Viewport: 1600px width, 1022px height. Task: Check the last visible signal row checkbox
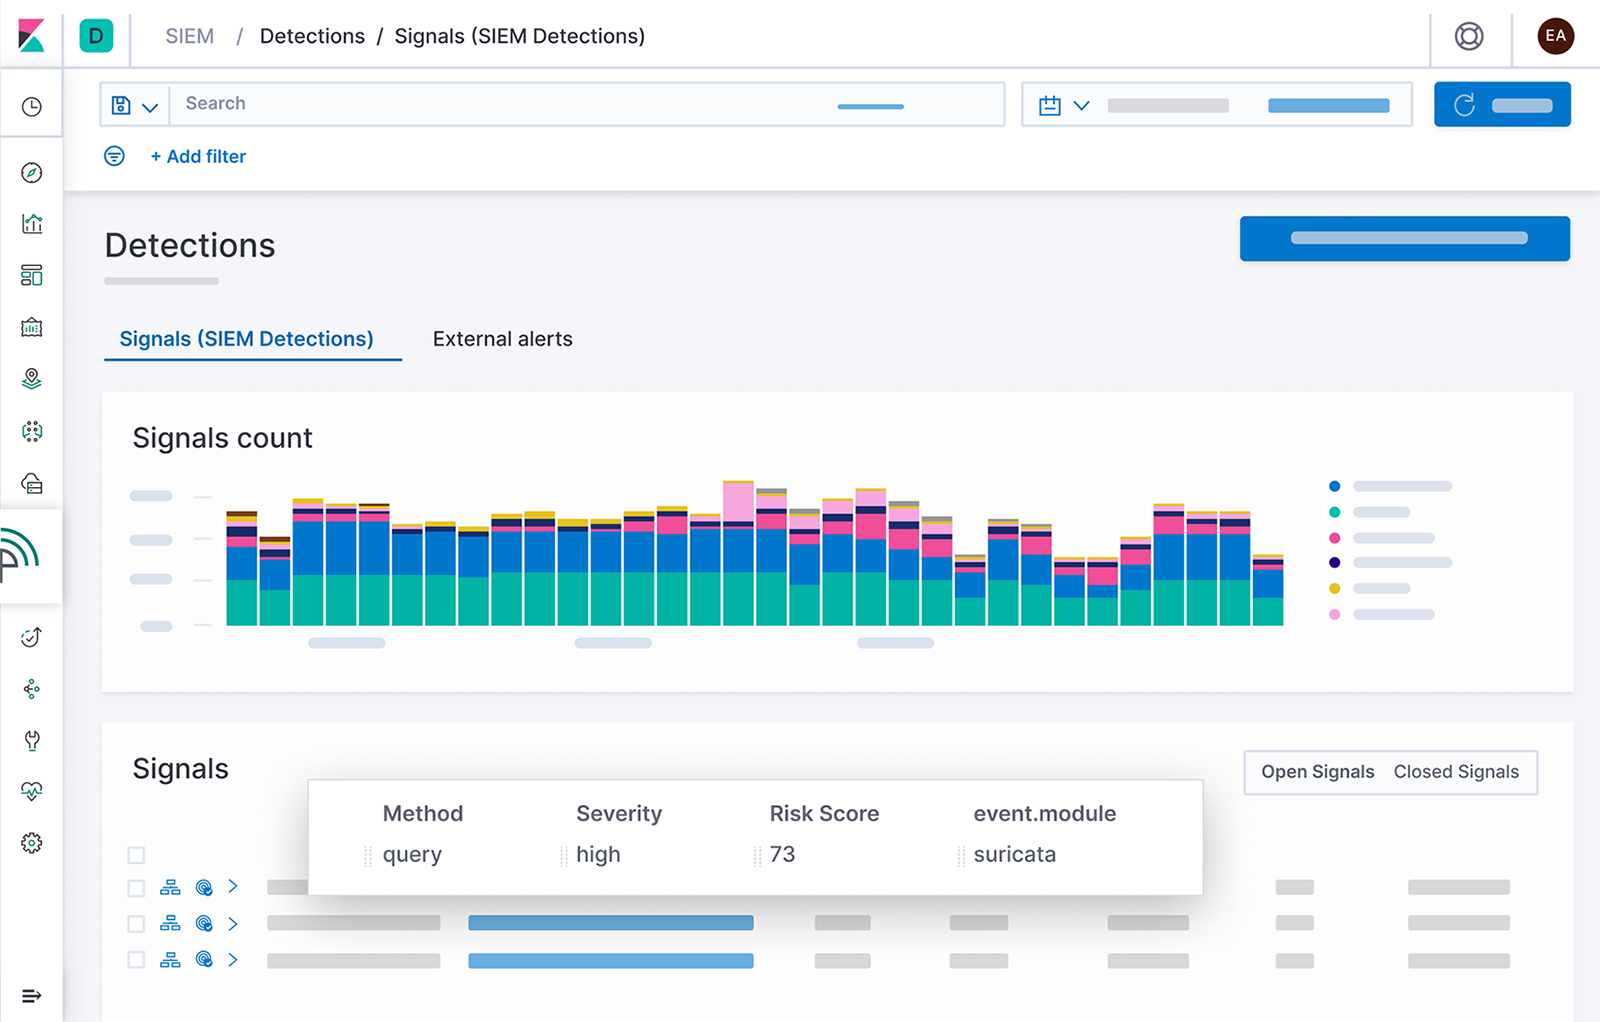[136, 960]
